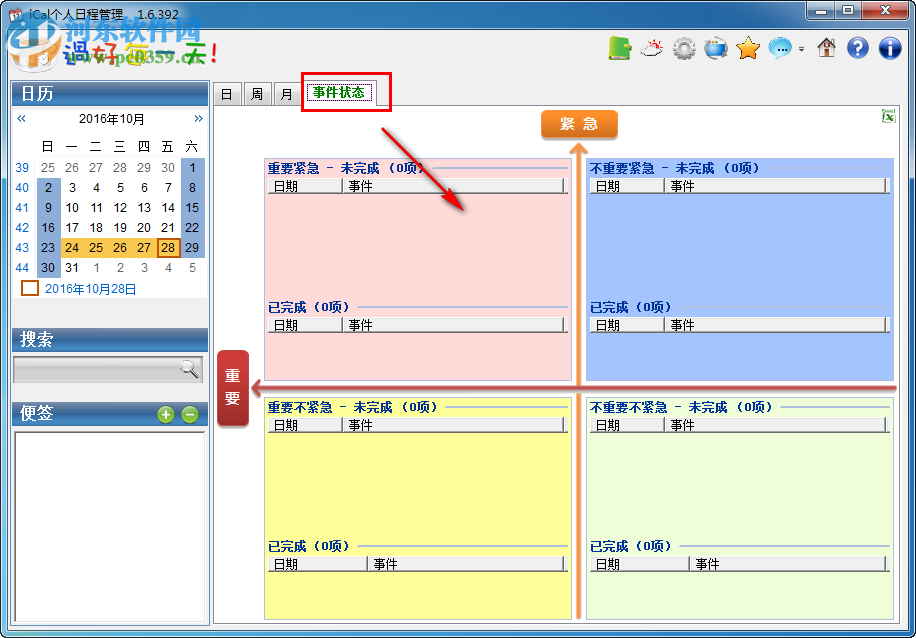916x638 pixels.
Task: Select Sunday column header 日 in calendar
Action: pos(48,146)
